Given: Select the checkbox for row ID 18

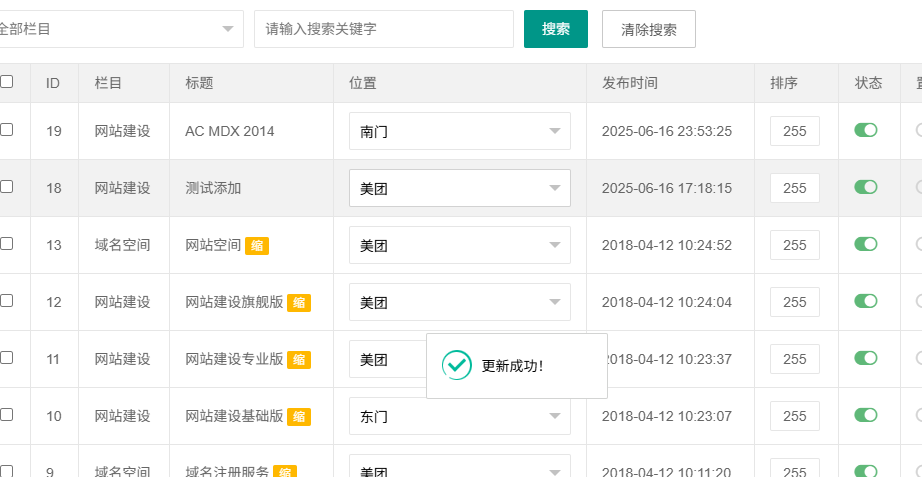Looking at the screenshot, I should click(7, 187).
